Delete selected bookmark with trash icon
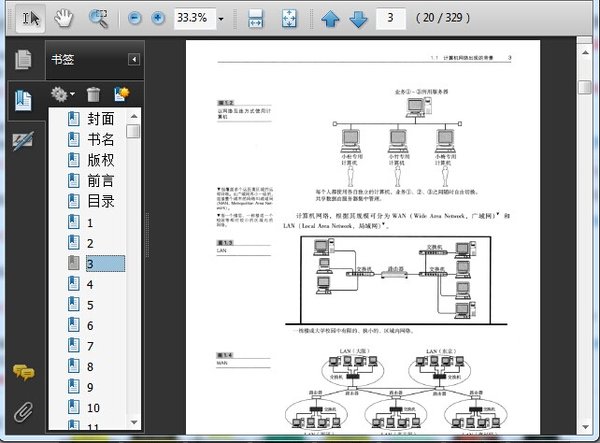600x443 pixels. point(93,94)
